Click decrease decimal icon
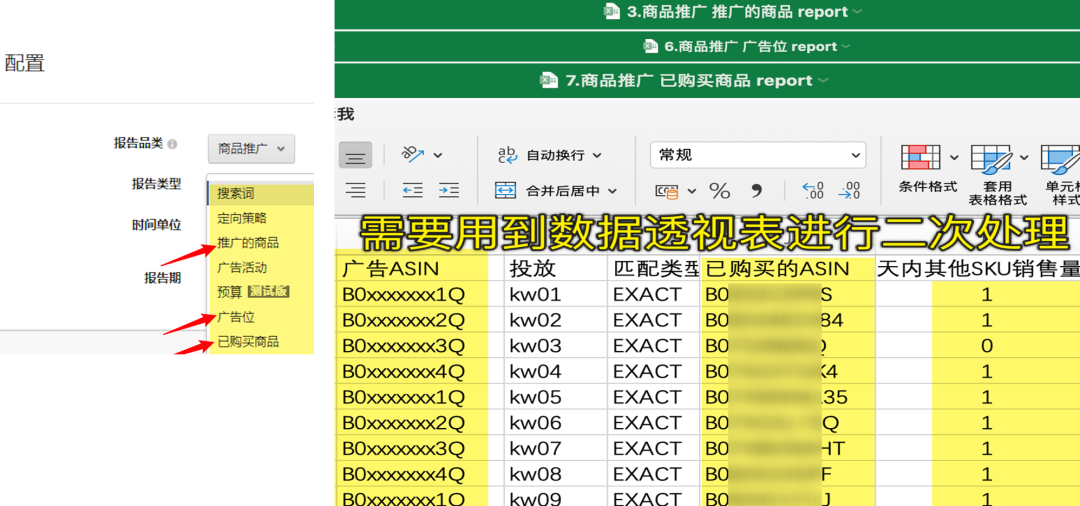1080x506 pixels. pos(850,191)
